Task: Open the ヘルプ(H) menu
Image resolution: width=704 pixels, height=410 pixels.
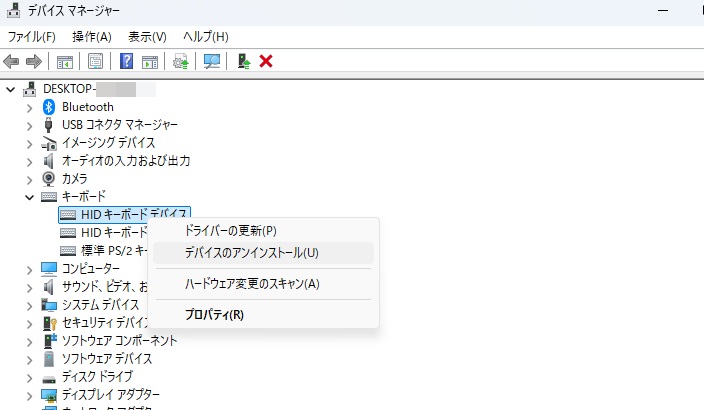Action: tap(206, 37)
